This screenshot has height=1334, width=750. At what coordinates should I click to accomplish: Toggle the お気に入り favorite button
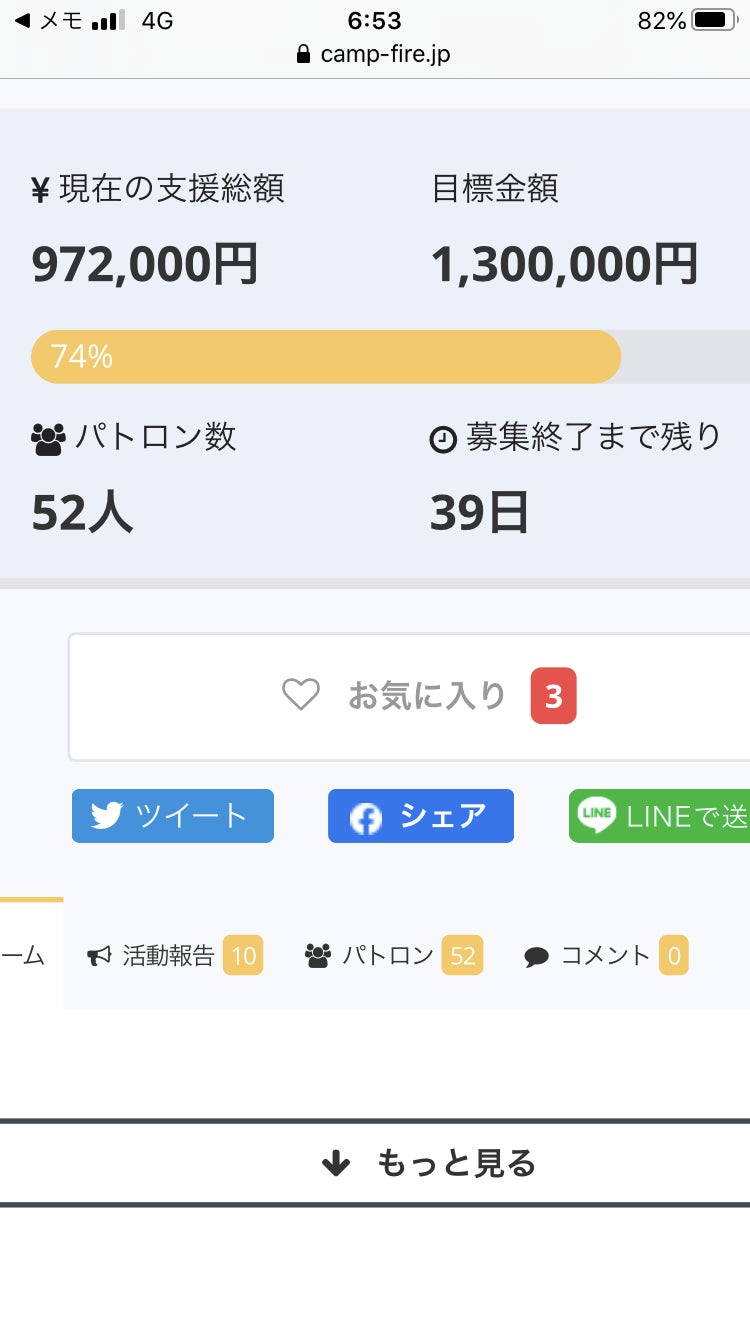[425, 696]
